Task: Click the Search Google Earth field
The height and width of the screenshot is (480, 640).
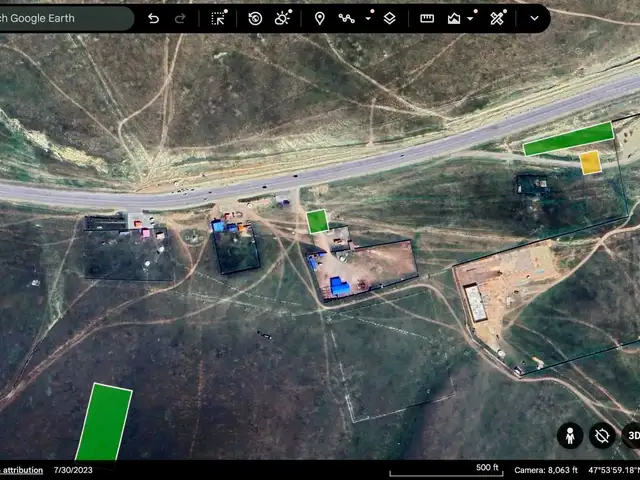Action: 65,18
